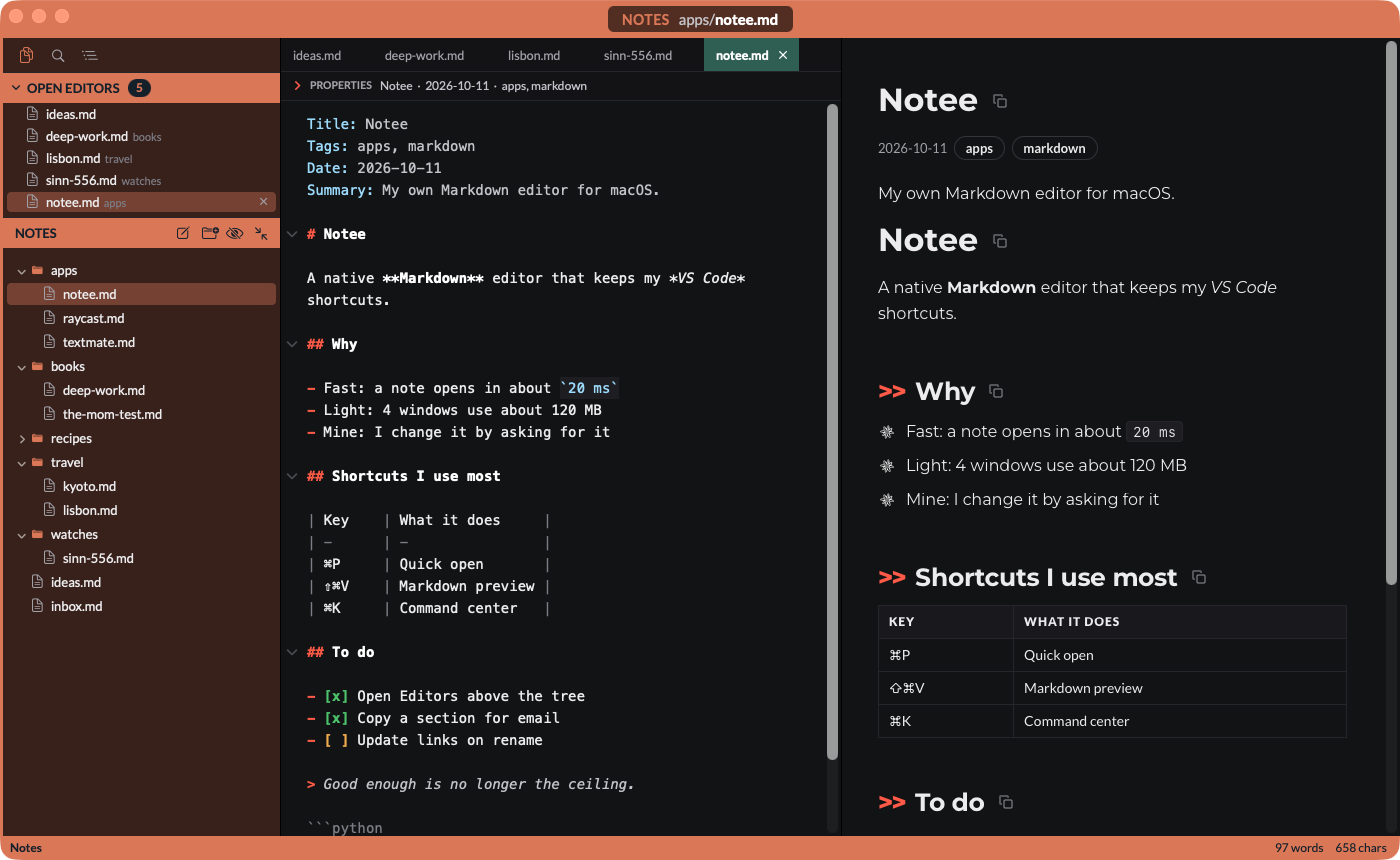Close notee.md in Open Editors list
Viewport: 1400px width, 860px height.
pos(264,202)
